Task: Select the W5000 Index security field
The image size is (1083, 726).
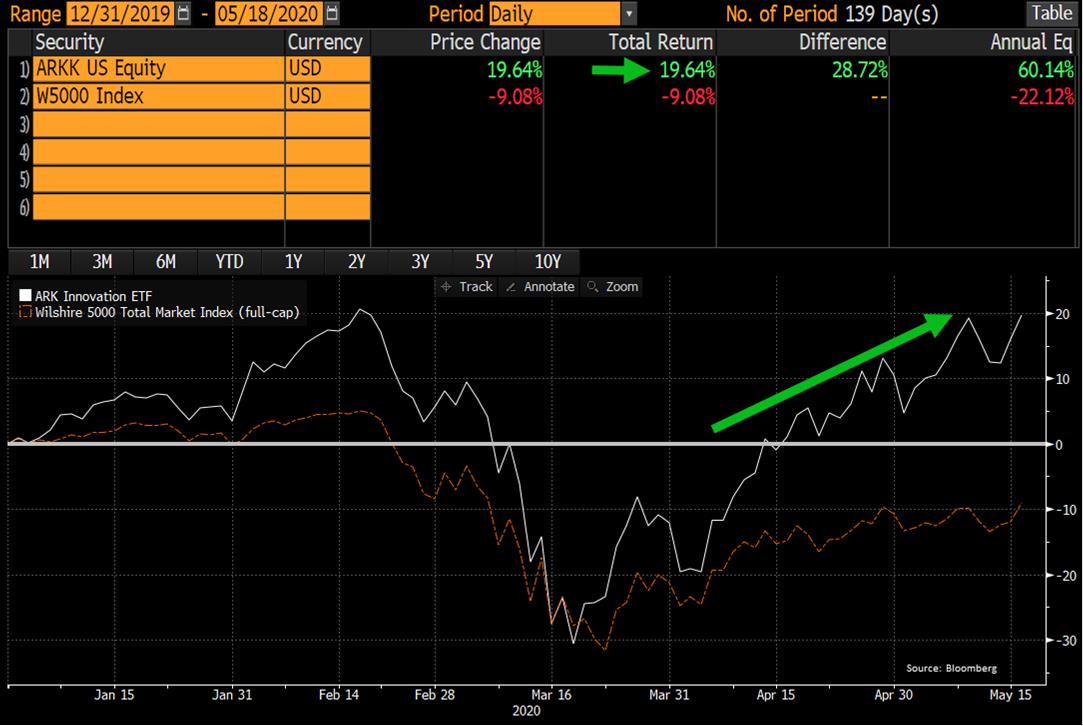Action: click(159, 97)
